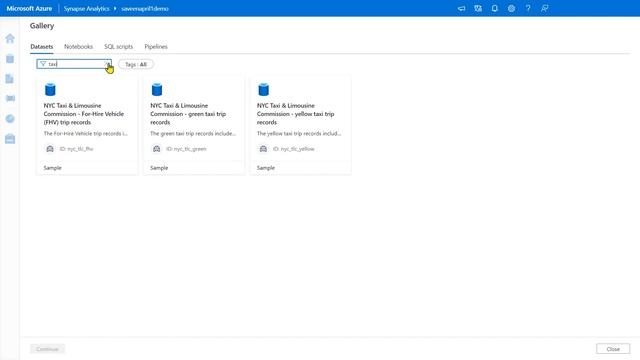
Task: Click Sample tag on green taxi card
Action: (159, 168)
